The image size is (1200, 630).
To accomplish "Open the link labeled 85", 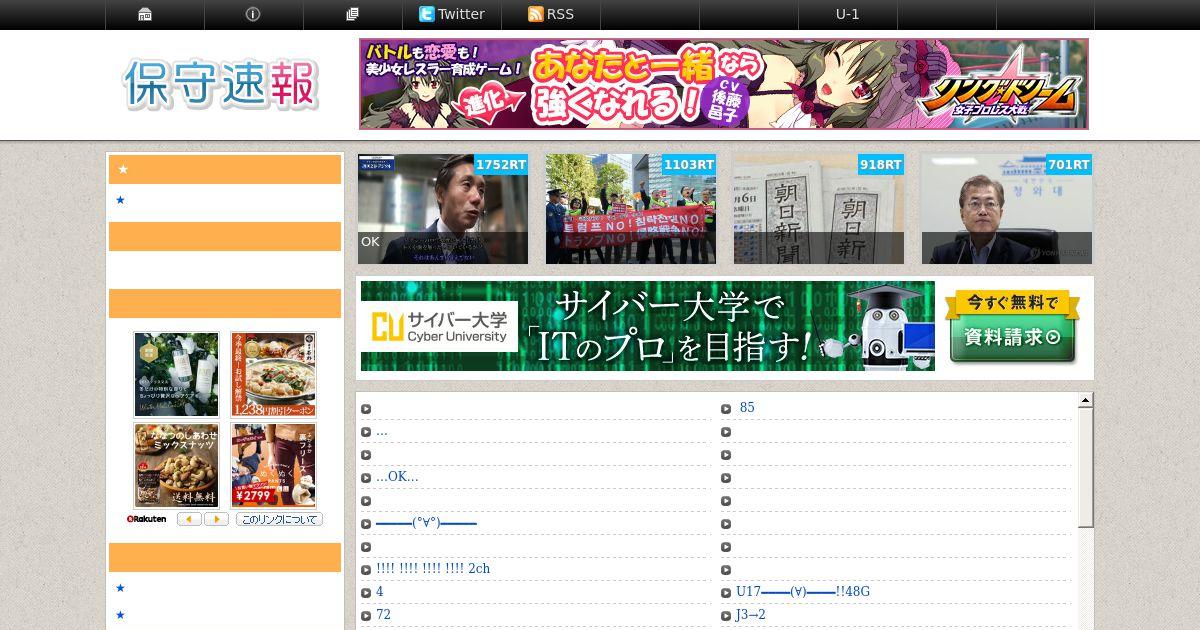I will tap(747, 407).
